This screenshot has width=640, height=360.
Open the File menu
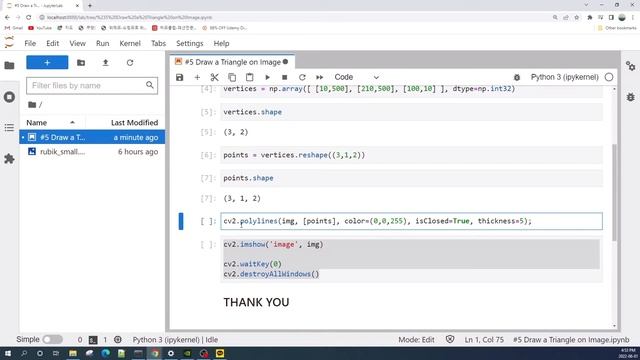click(30, 43)
